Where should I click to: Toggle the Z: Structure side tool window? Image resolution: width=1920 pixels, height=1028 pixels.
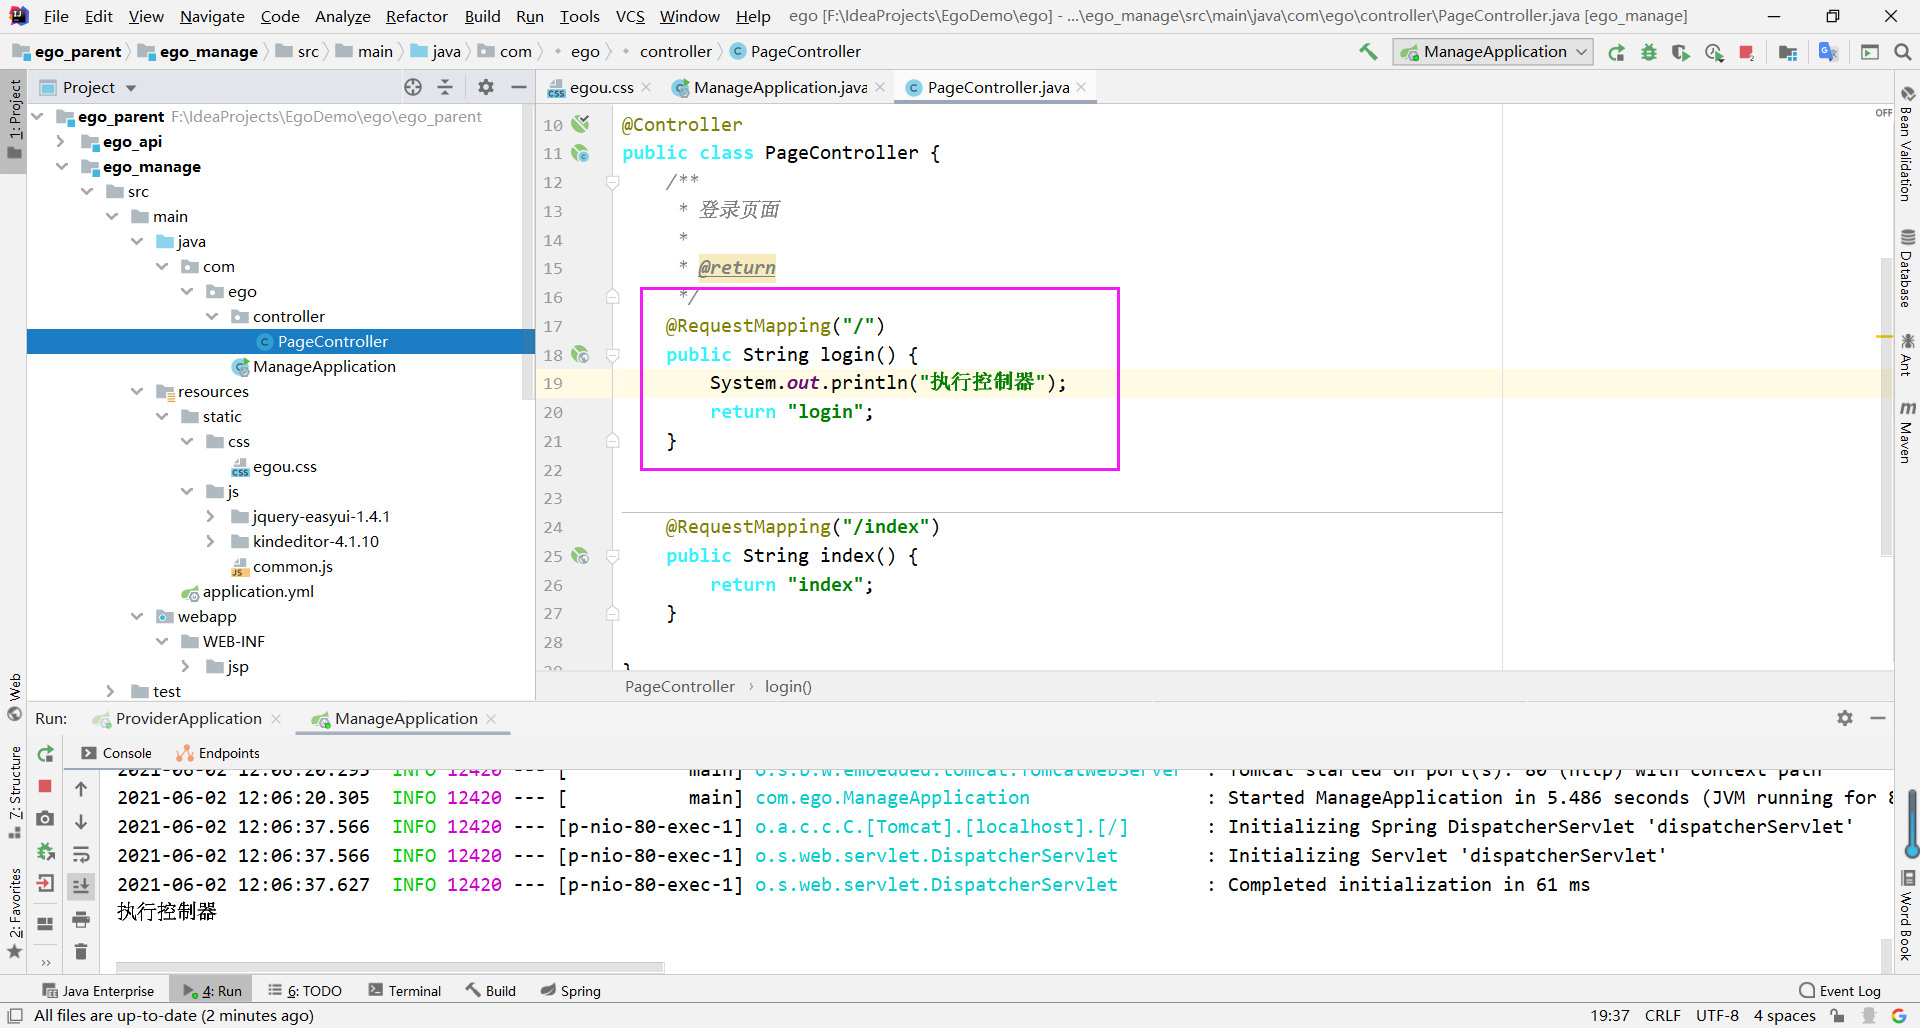(x=14, y=792)
